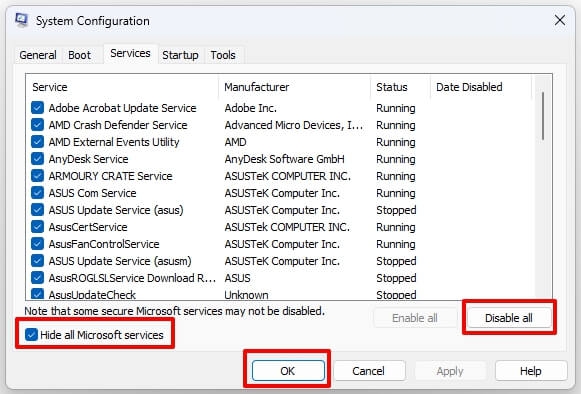Uncheck AsusFanControlService checkbox
The image size is (581, 394).
tap(37, 244)
